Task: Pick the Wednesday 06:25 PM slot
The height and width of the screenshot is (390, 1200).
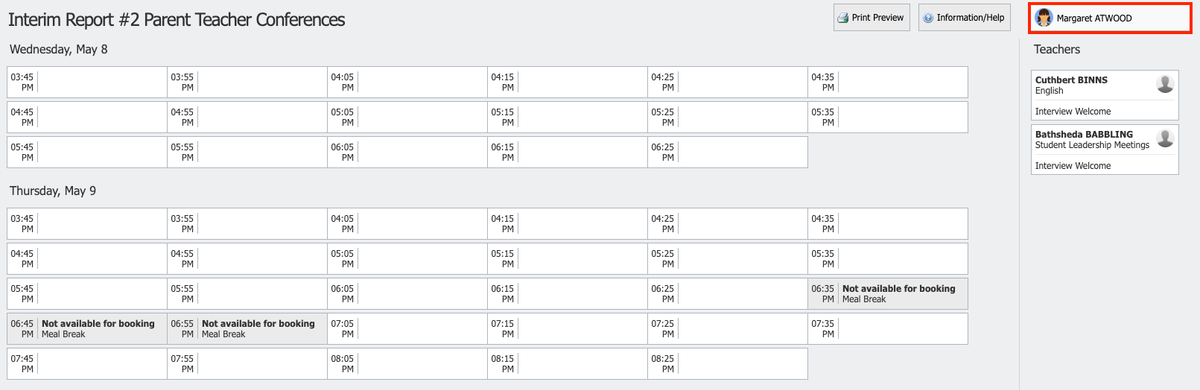Action: pos(727,152)
